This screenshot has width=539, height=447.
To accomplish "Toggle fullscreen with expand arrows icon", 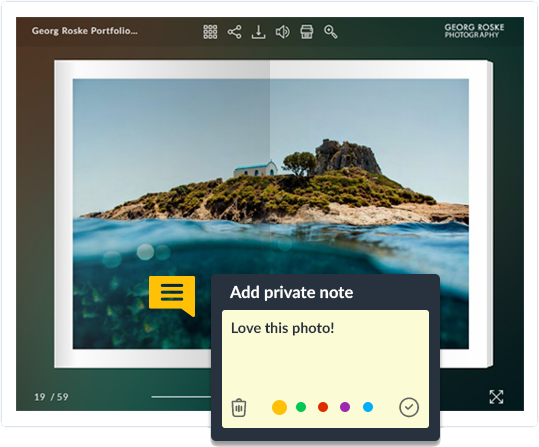I will [x=496, y=397].
